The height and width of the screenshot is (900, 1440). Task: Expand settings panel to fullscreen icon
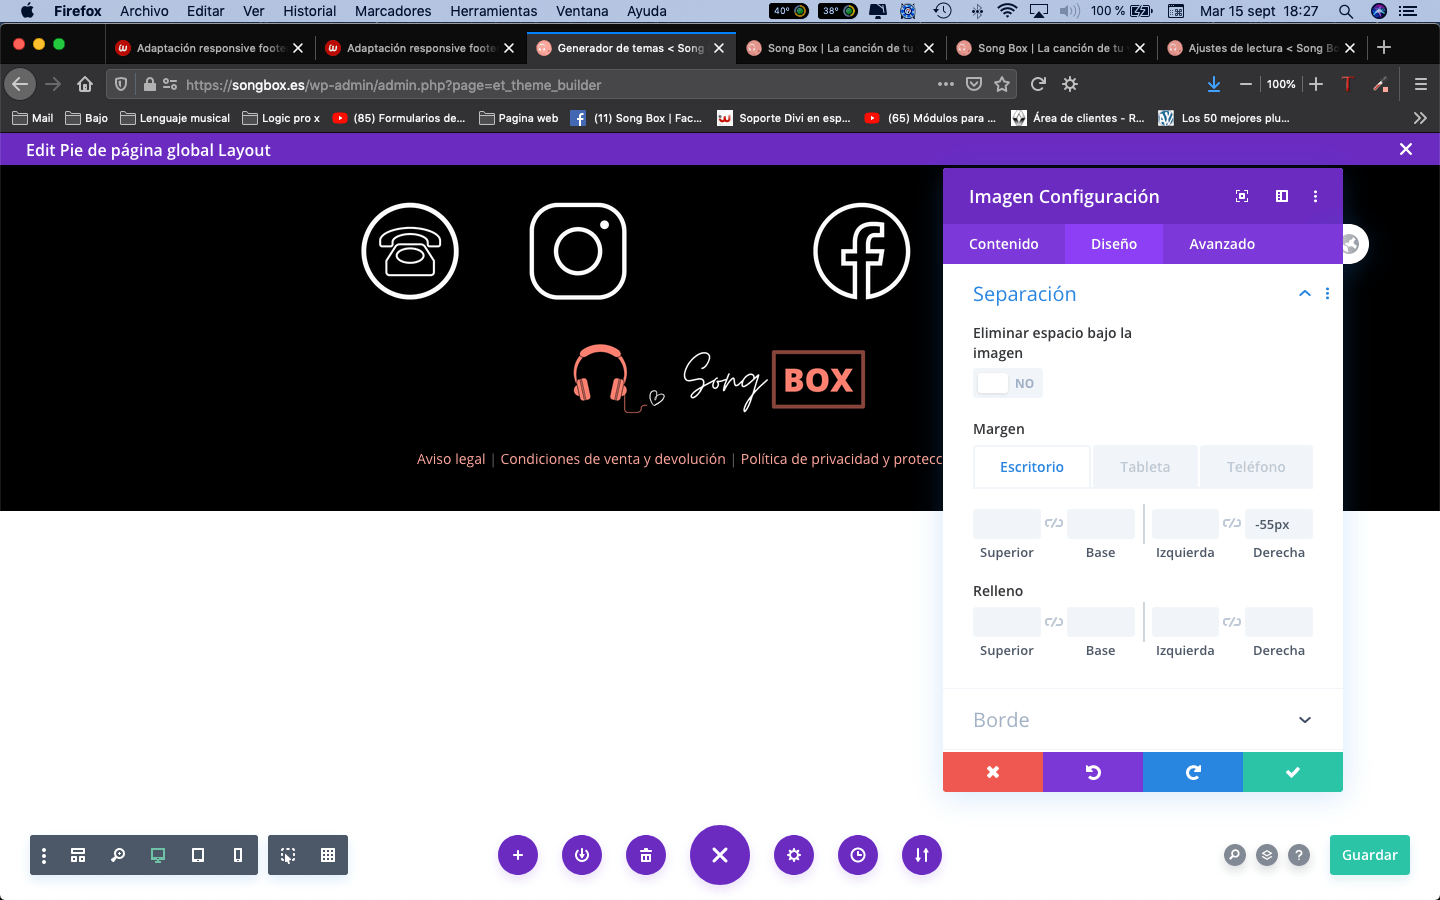pyautogui.click(x=1242, y=196)
